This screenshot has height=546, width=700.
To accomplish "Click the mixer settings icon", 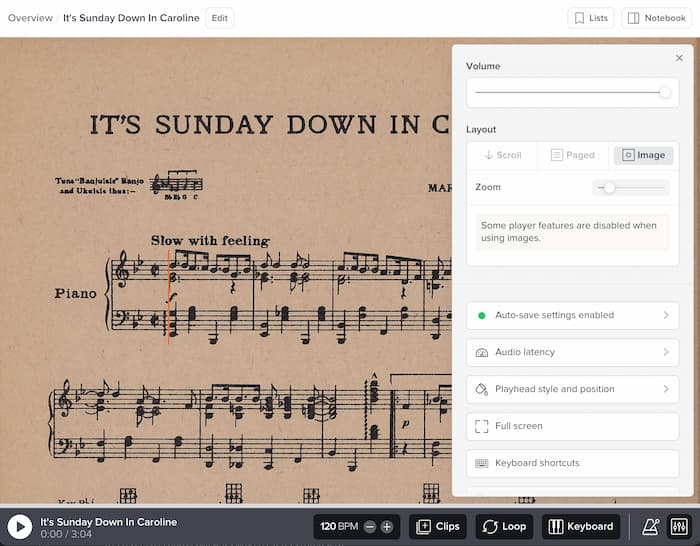I will (679, 526).
